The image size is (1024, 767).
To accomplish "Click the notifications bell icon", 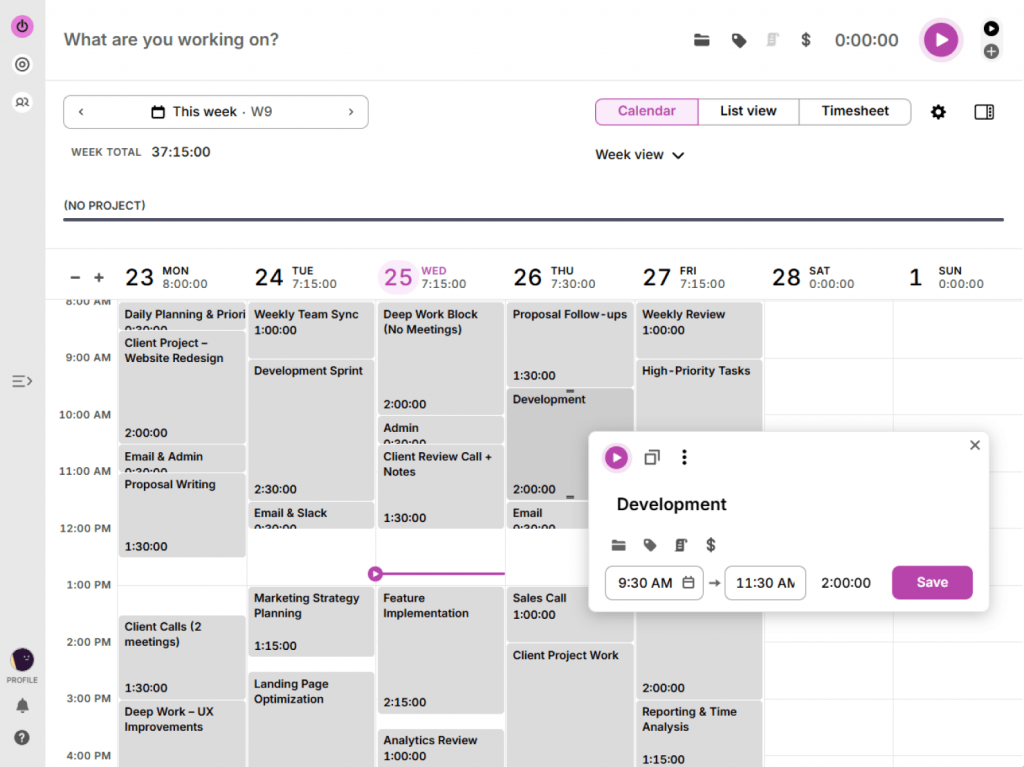I will 22,706.
